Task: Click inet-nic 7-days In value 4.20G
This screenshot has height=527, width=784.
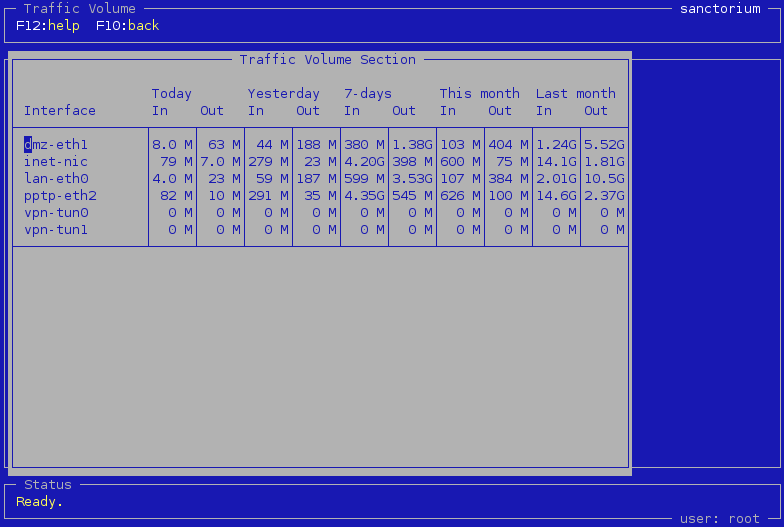Action: (x=364, y=162)
